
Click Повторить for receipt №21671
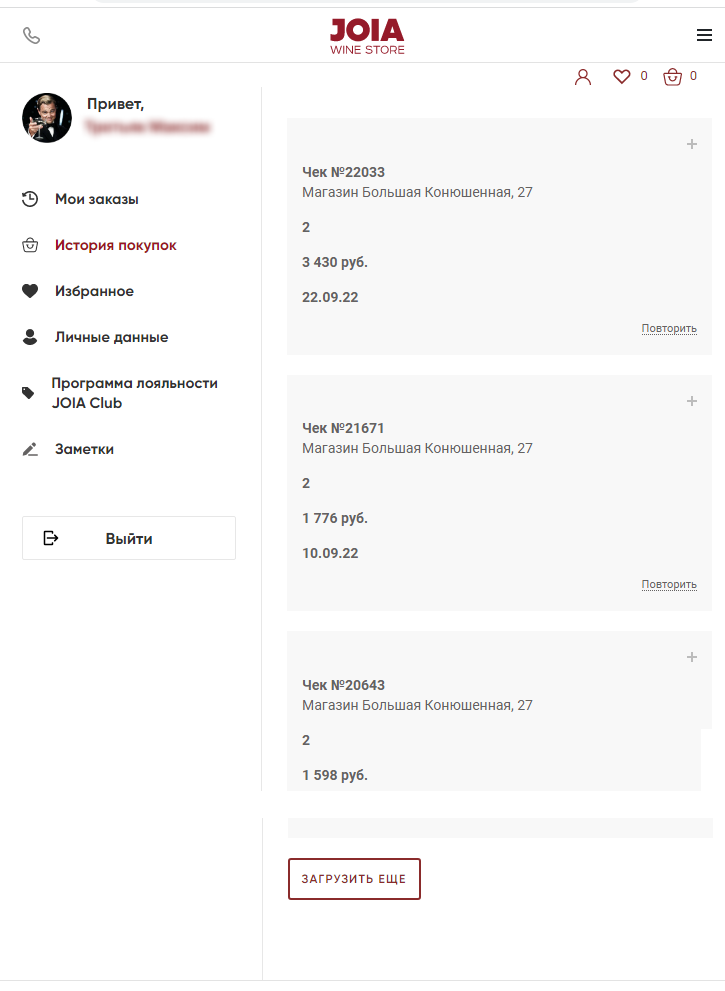(669, 585)
